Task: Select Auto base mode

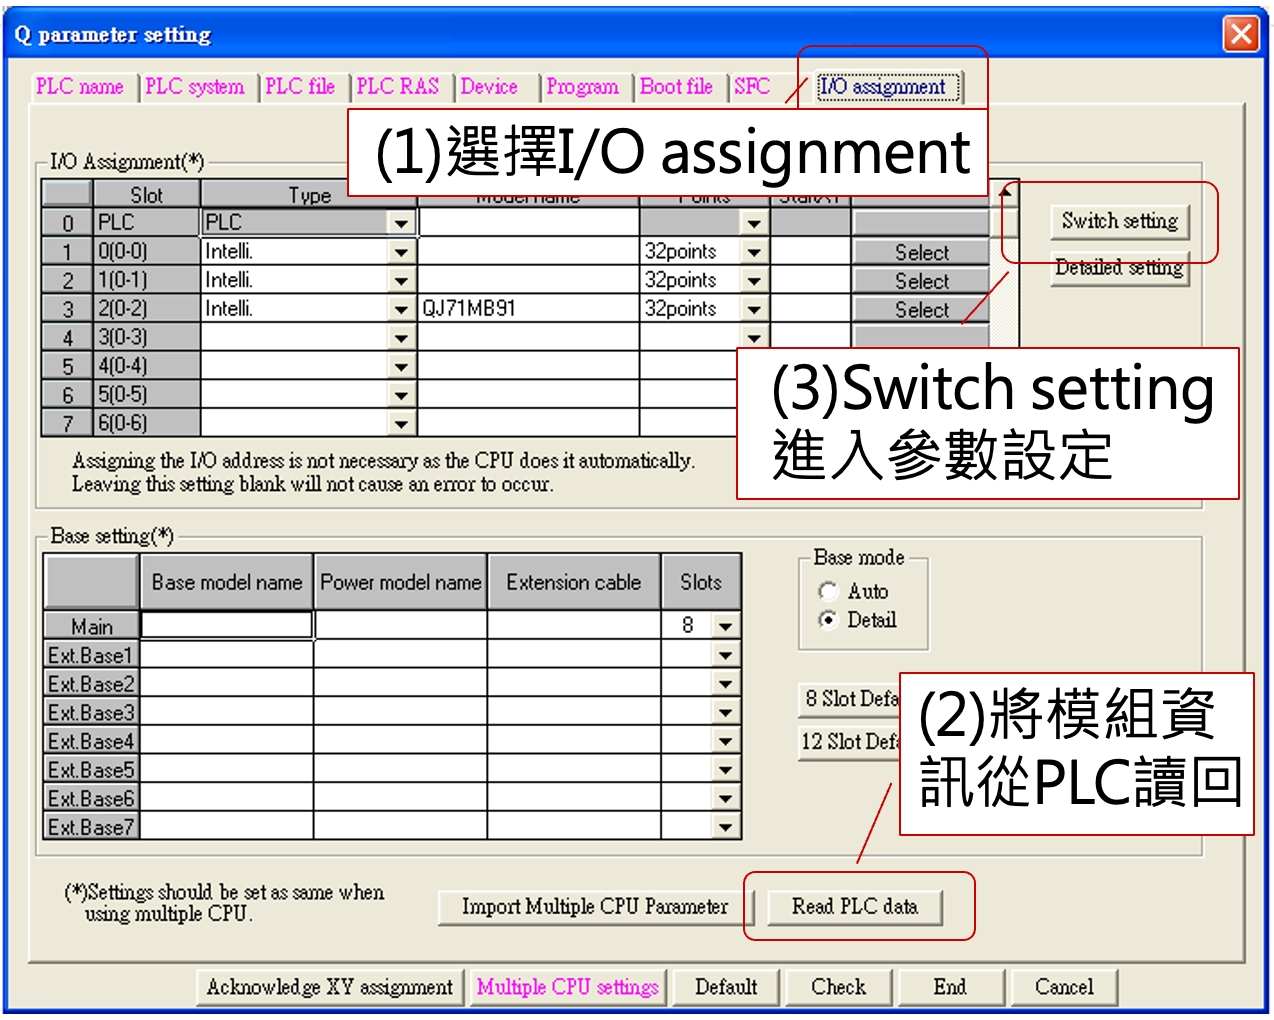Action: click(828, 591)
